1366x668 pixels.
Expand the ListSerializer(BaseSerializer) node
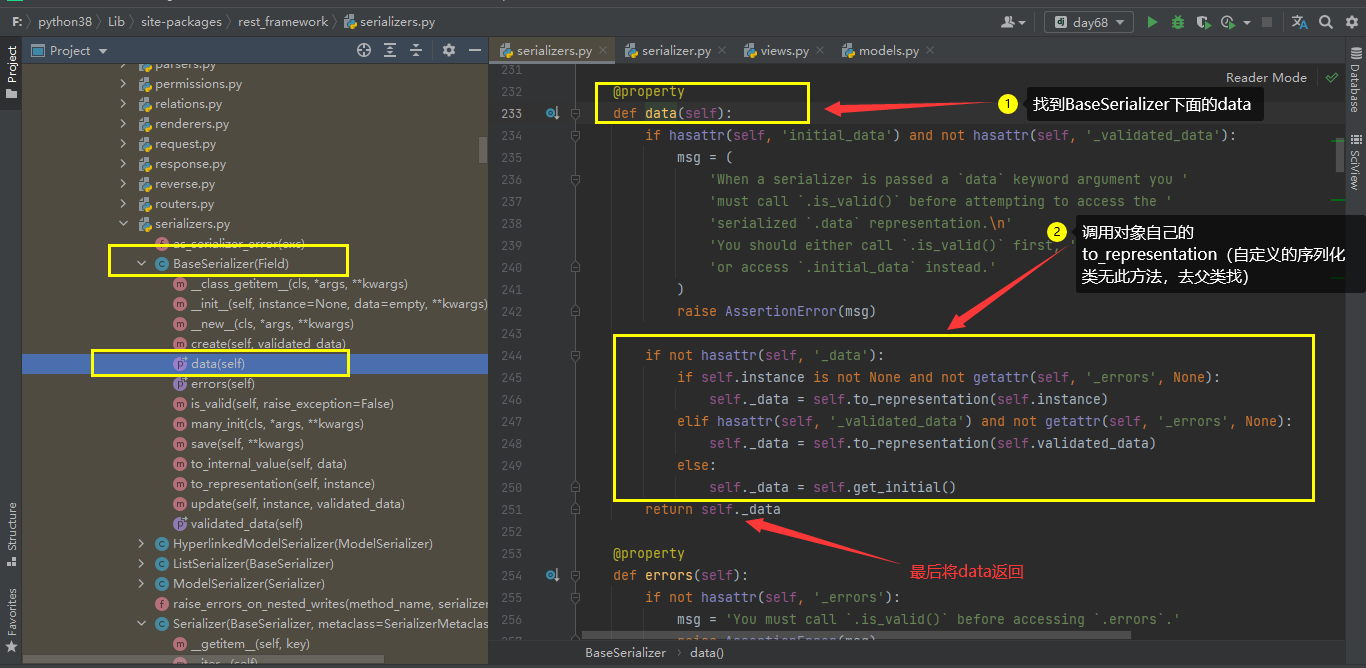point(142,564)
